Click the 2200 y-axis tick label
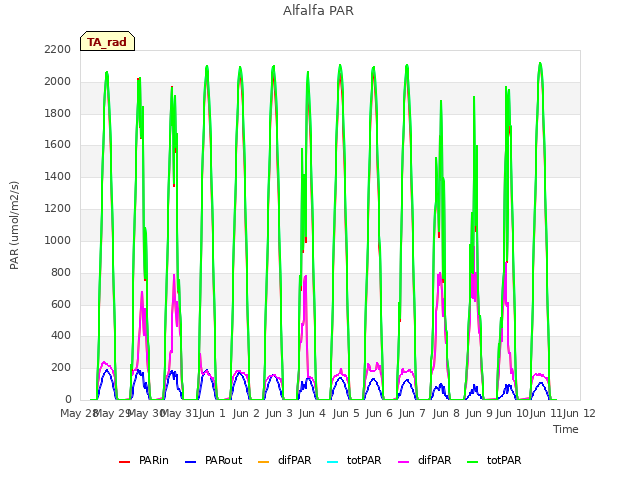This screenshot has width=640, height=480. [x=58, y=49]
